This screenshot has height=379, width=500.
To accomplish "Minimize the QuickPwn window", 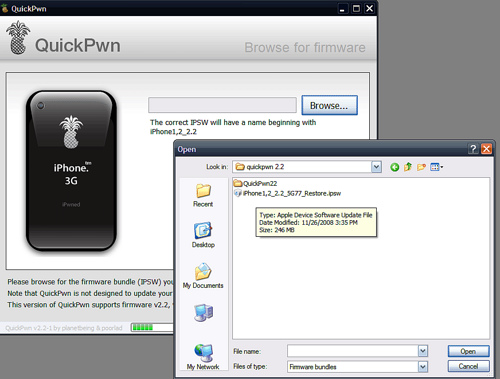I will (342, 8).
